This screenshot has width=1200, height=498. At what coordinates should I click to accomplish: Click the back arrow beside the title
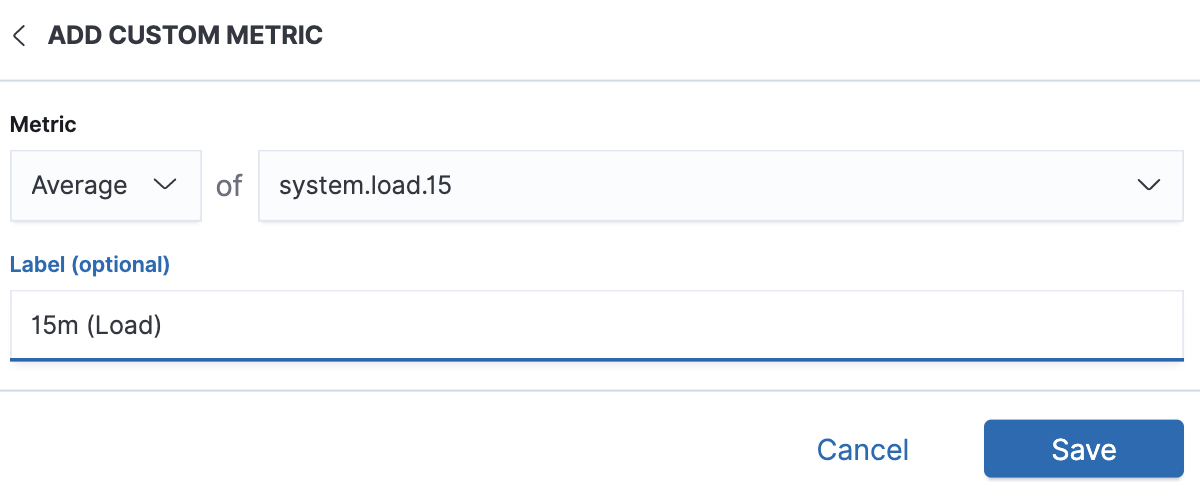pyautogui.click(x=18, y=36)
